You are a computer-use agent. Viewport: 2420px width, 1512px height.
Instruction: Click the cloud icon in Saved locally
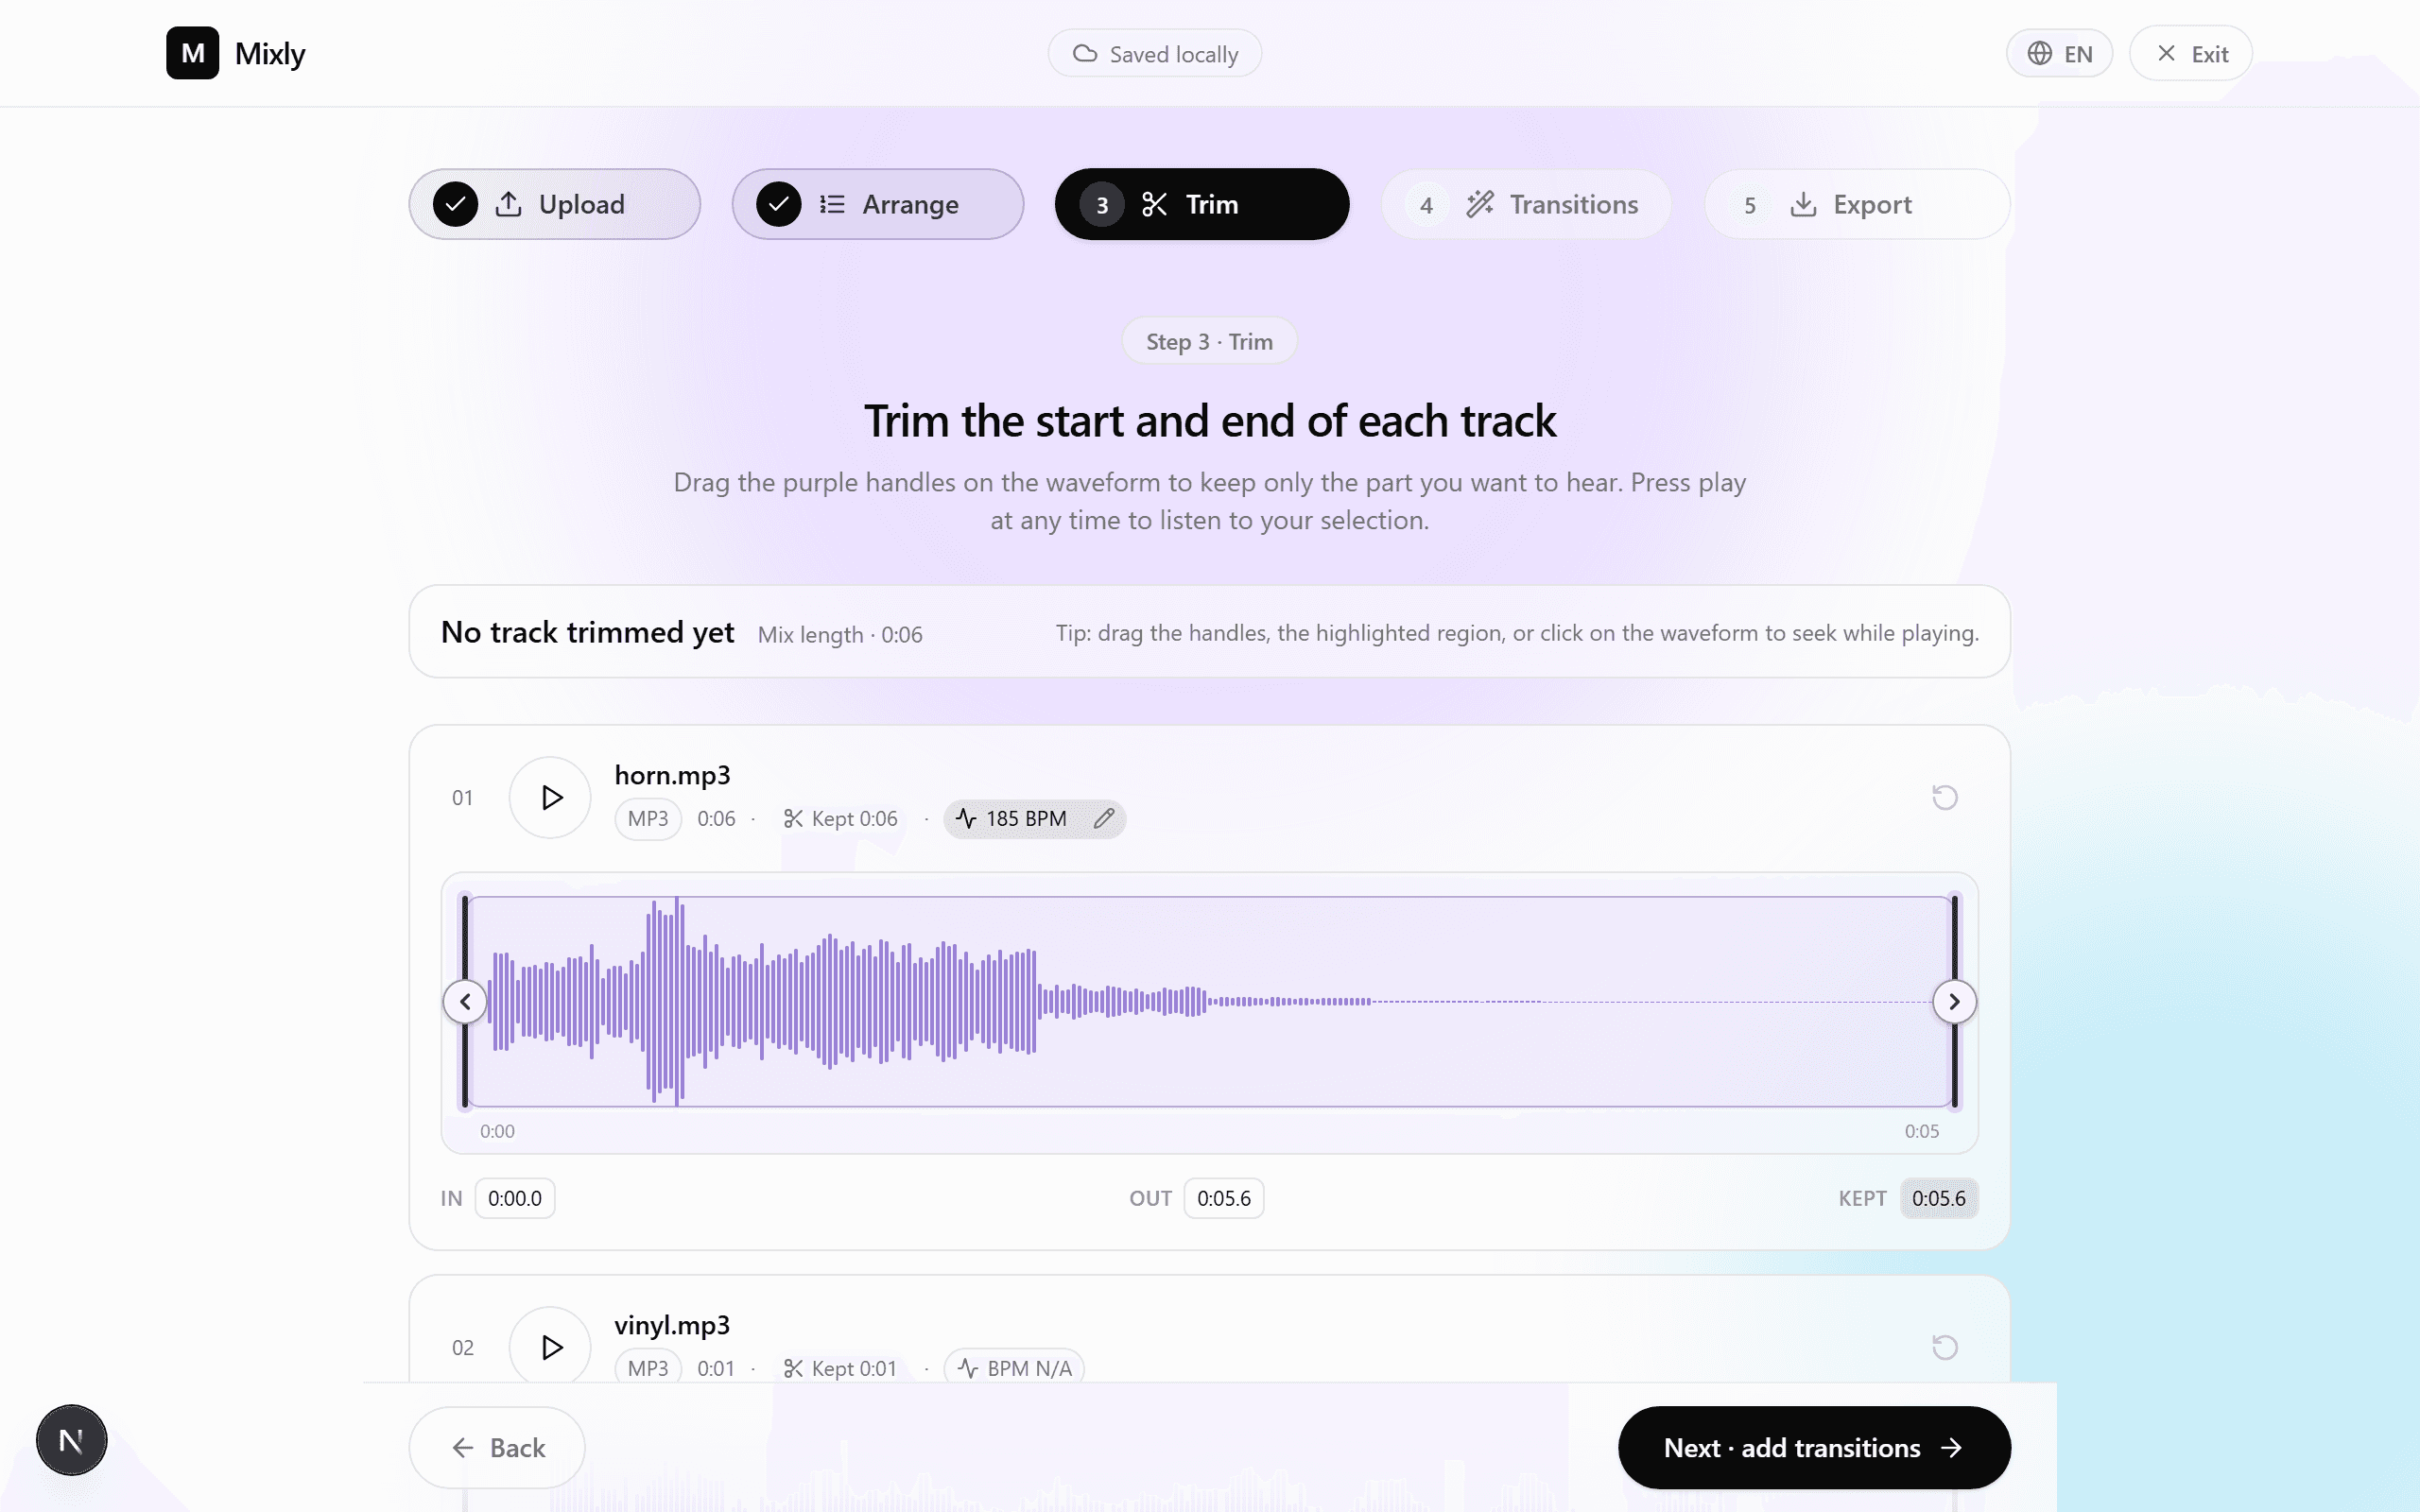(x=1085, y=53)
